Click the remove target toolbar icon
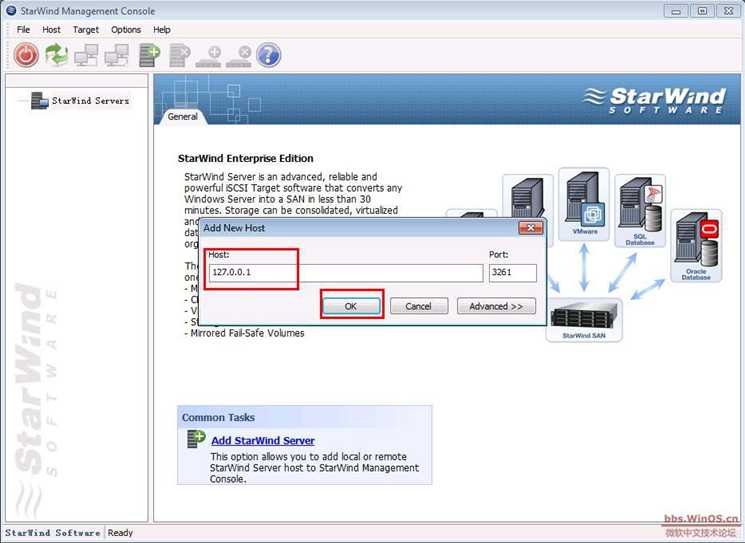Image resolution: width=745 pixels, height=543 pixels. tap(239, 57)
